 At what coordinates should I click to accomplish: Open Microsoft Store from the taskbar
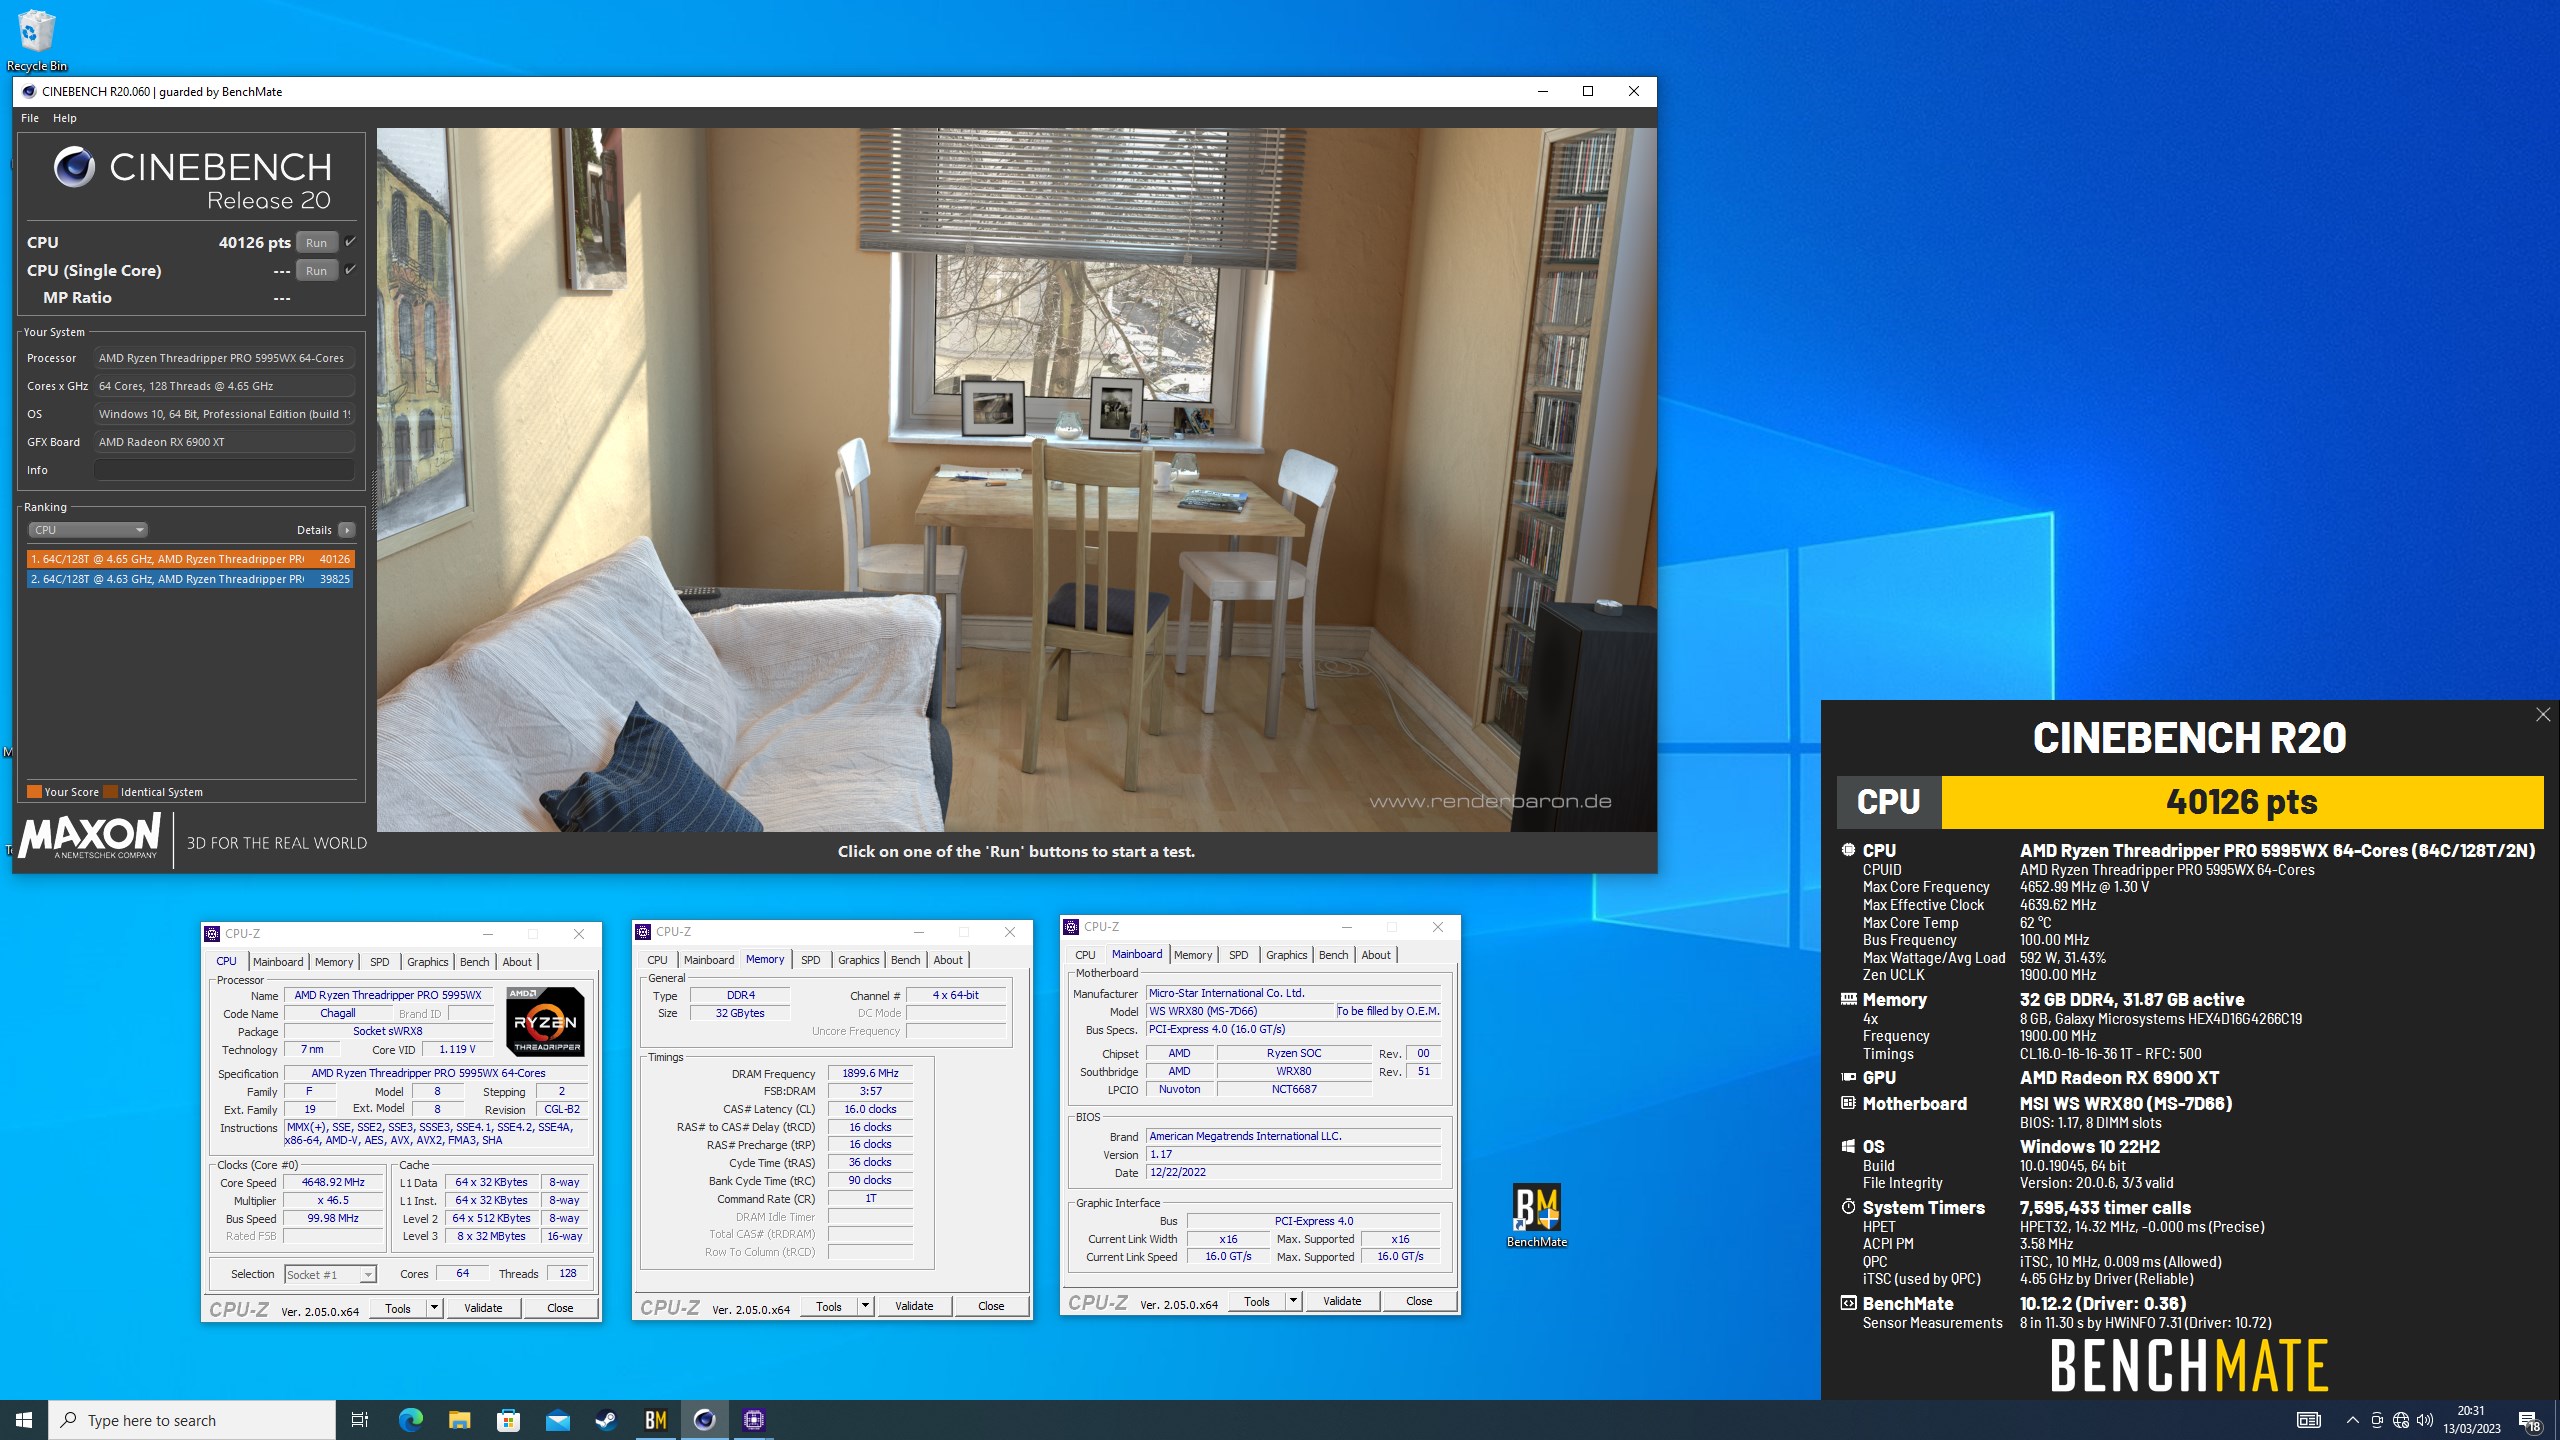pos(508,1420)
